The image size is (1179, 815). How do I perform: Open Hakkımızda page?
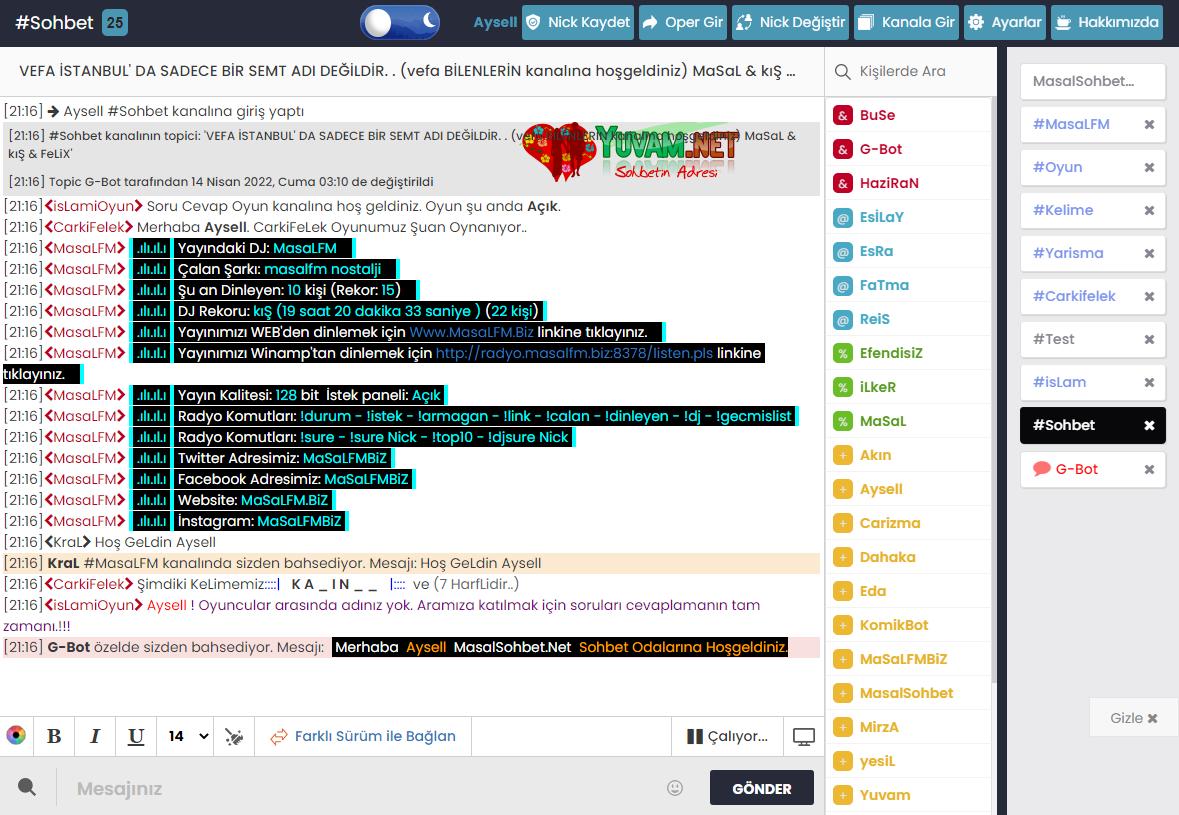(x=1107, y=23)
